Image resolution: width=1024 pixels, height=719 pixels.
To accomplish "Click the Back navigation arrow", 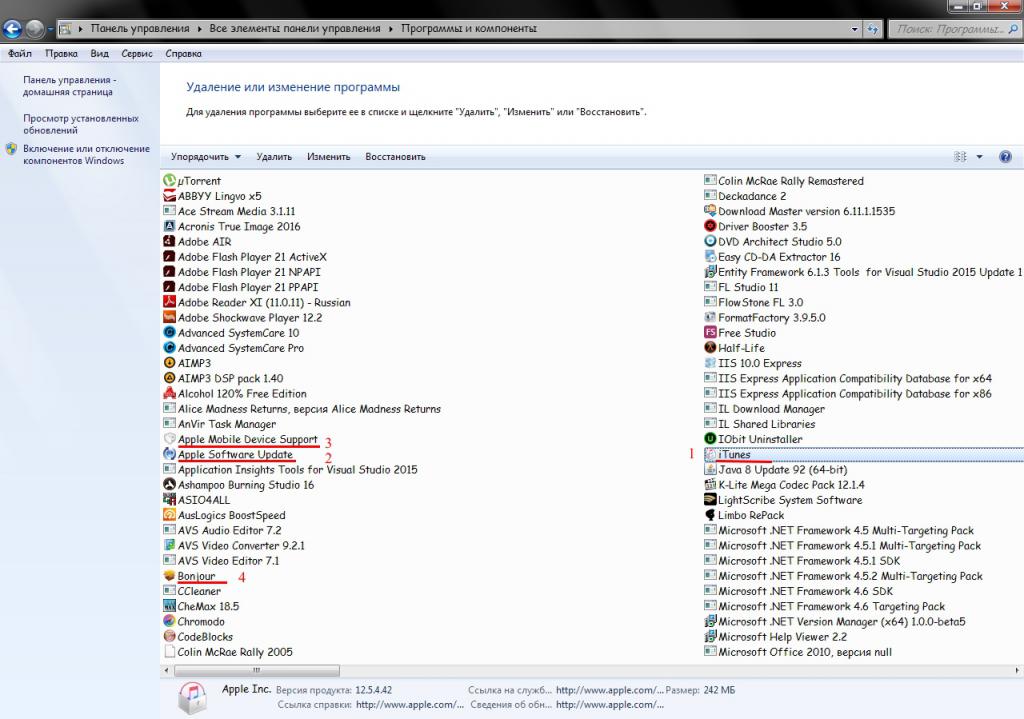I will [x=12, y=29].
